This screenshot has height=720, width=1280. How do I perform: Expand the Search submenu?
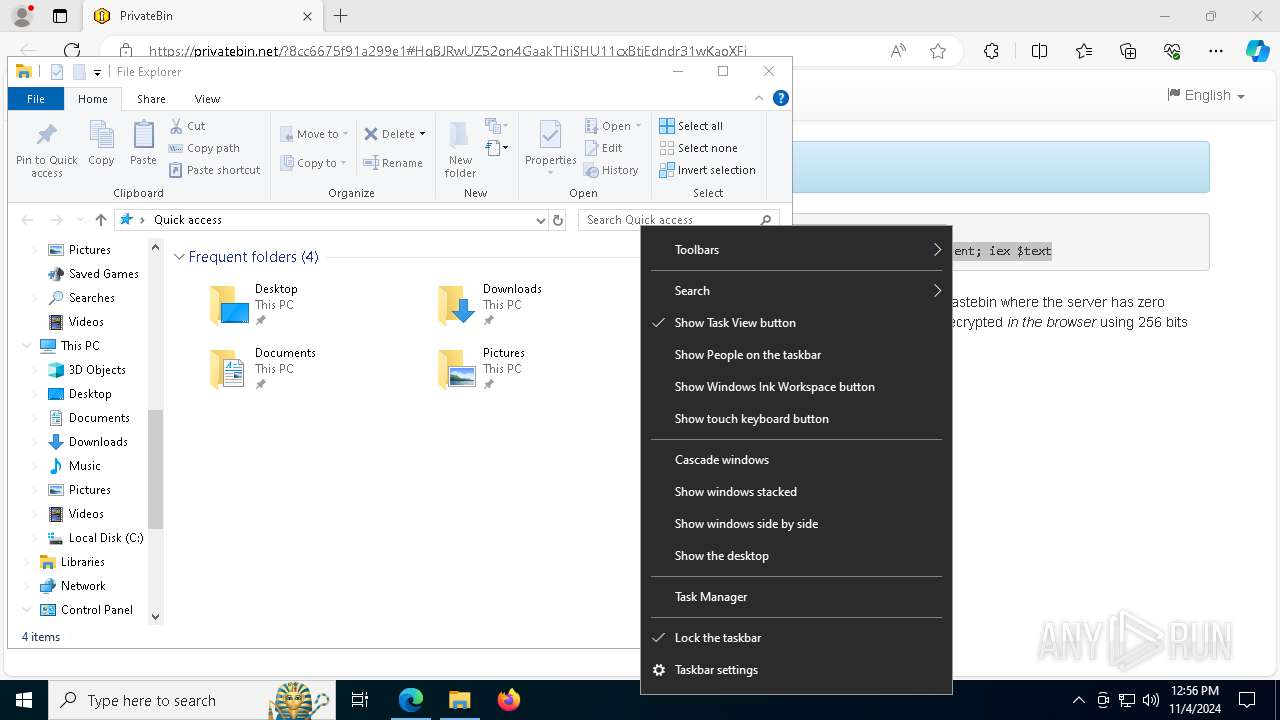(796, 291)
